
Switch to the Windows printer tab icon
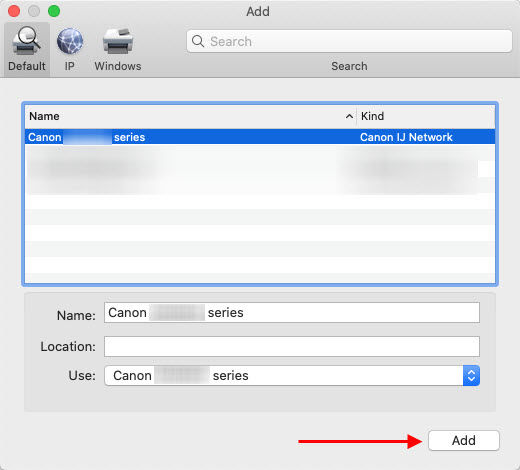coord(118,41)
